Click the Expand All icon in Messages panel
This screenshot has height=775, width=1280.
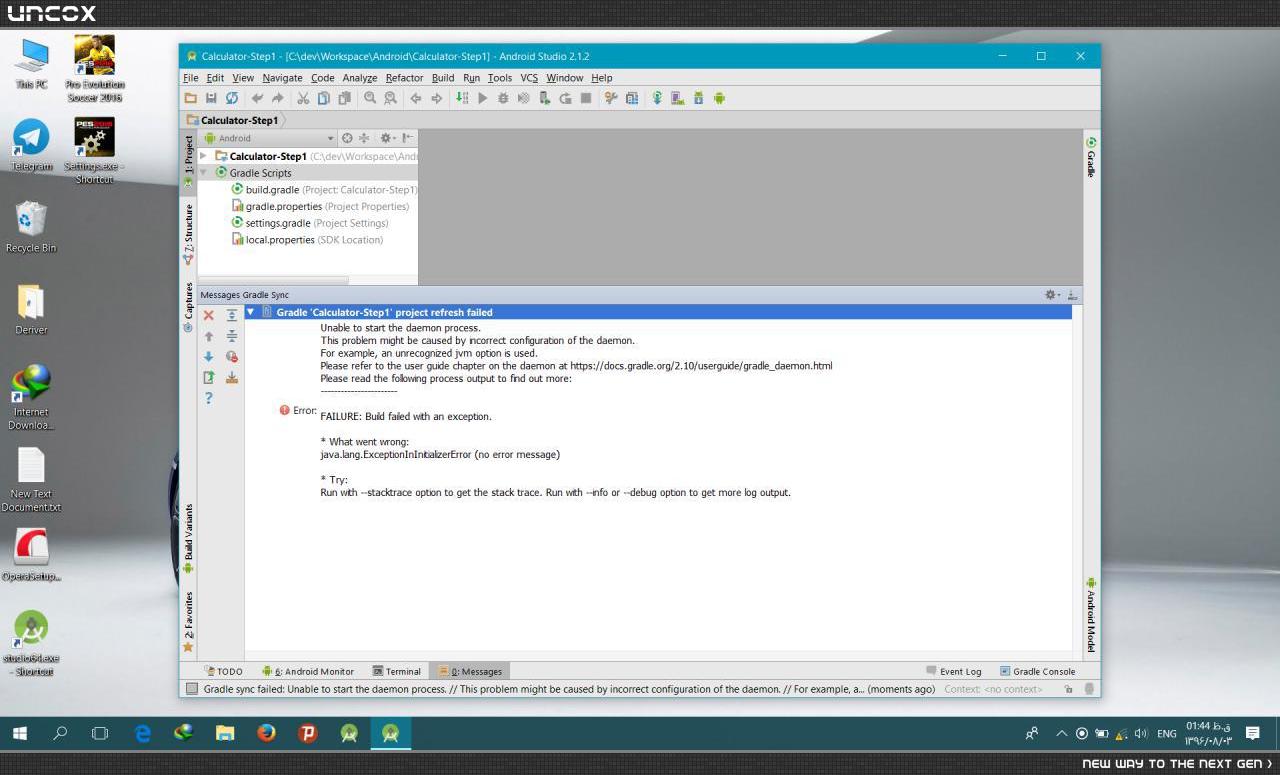pos(231,315)
